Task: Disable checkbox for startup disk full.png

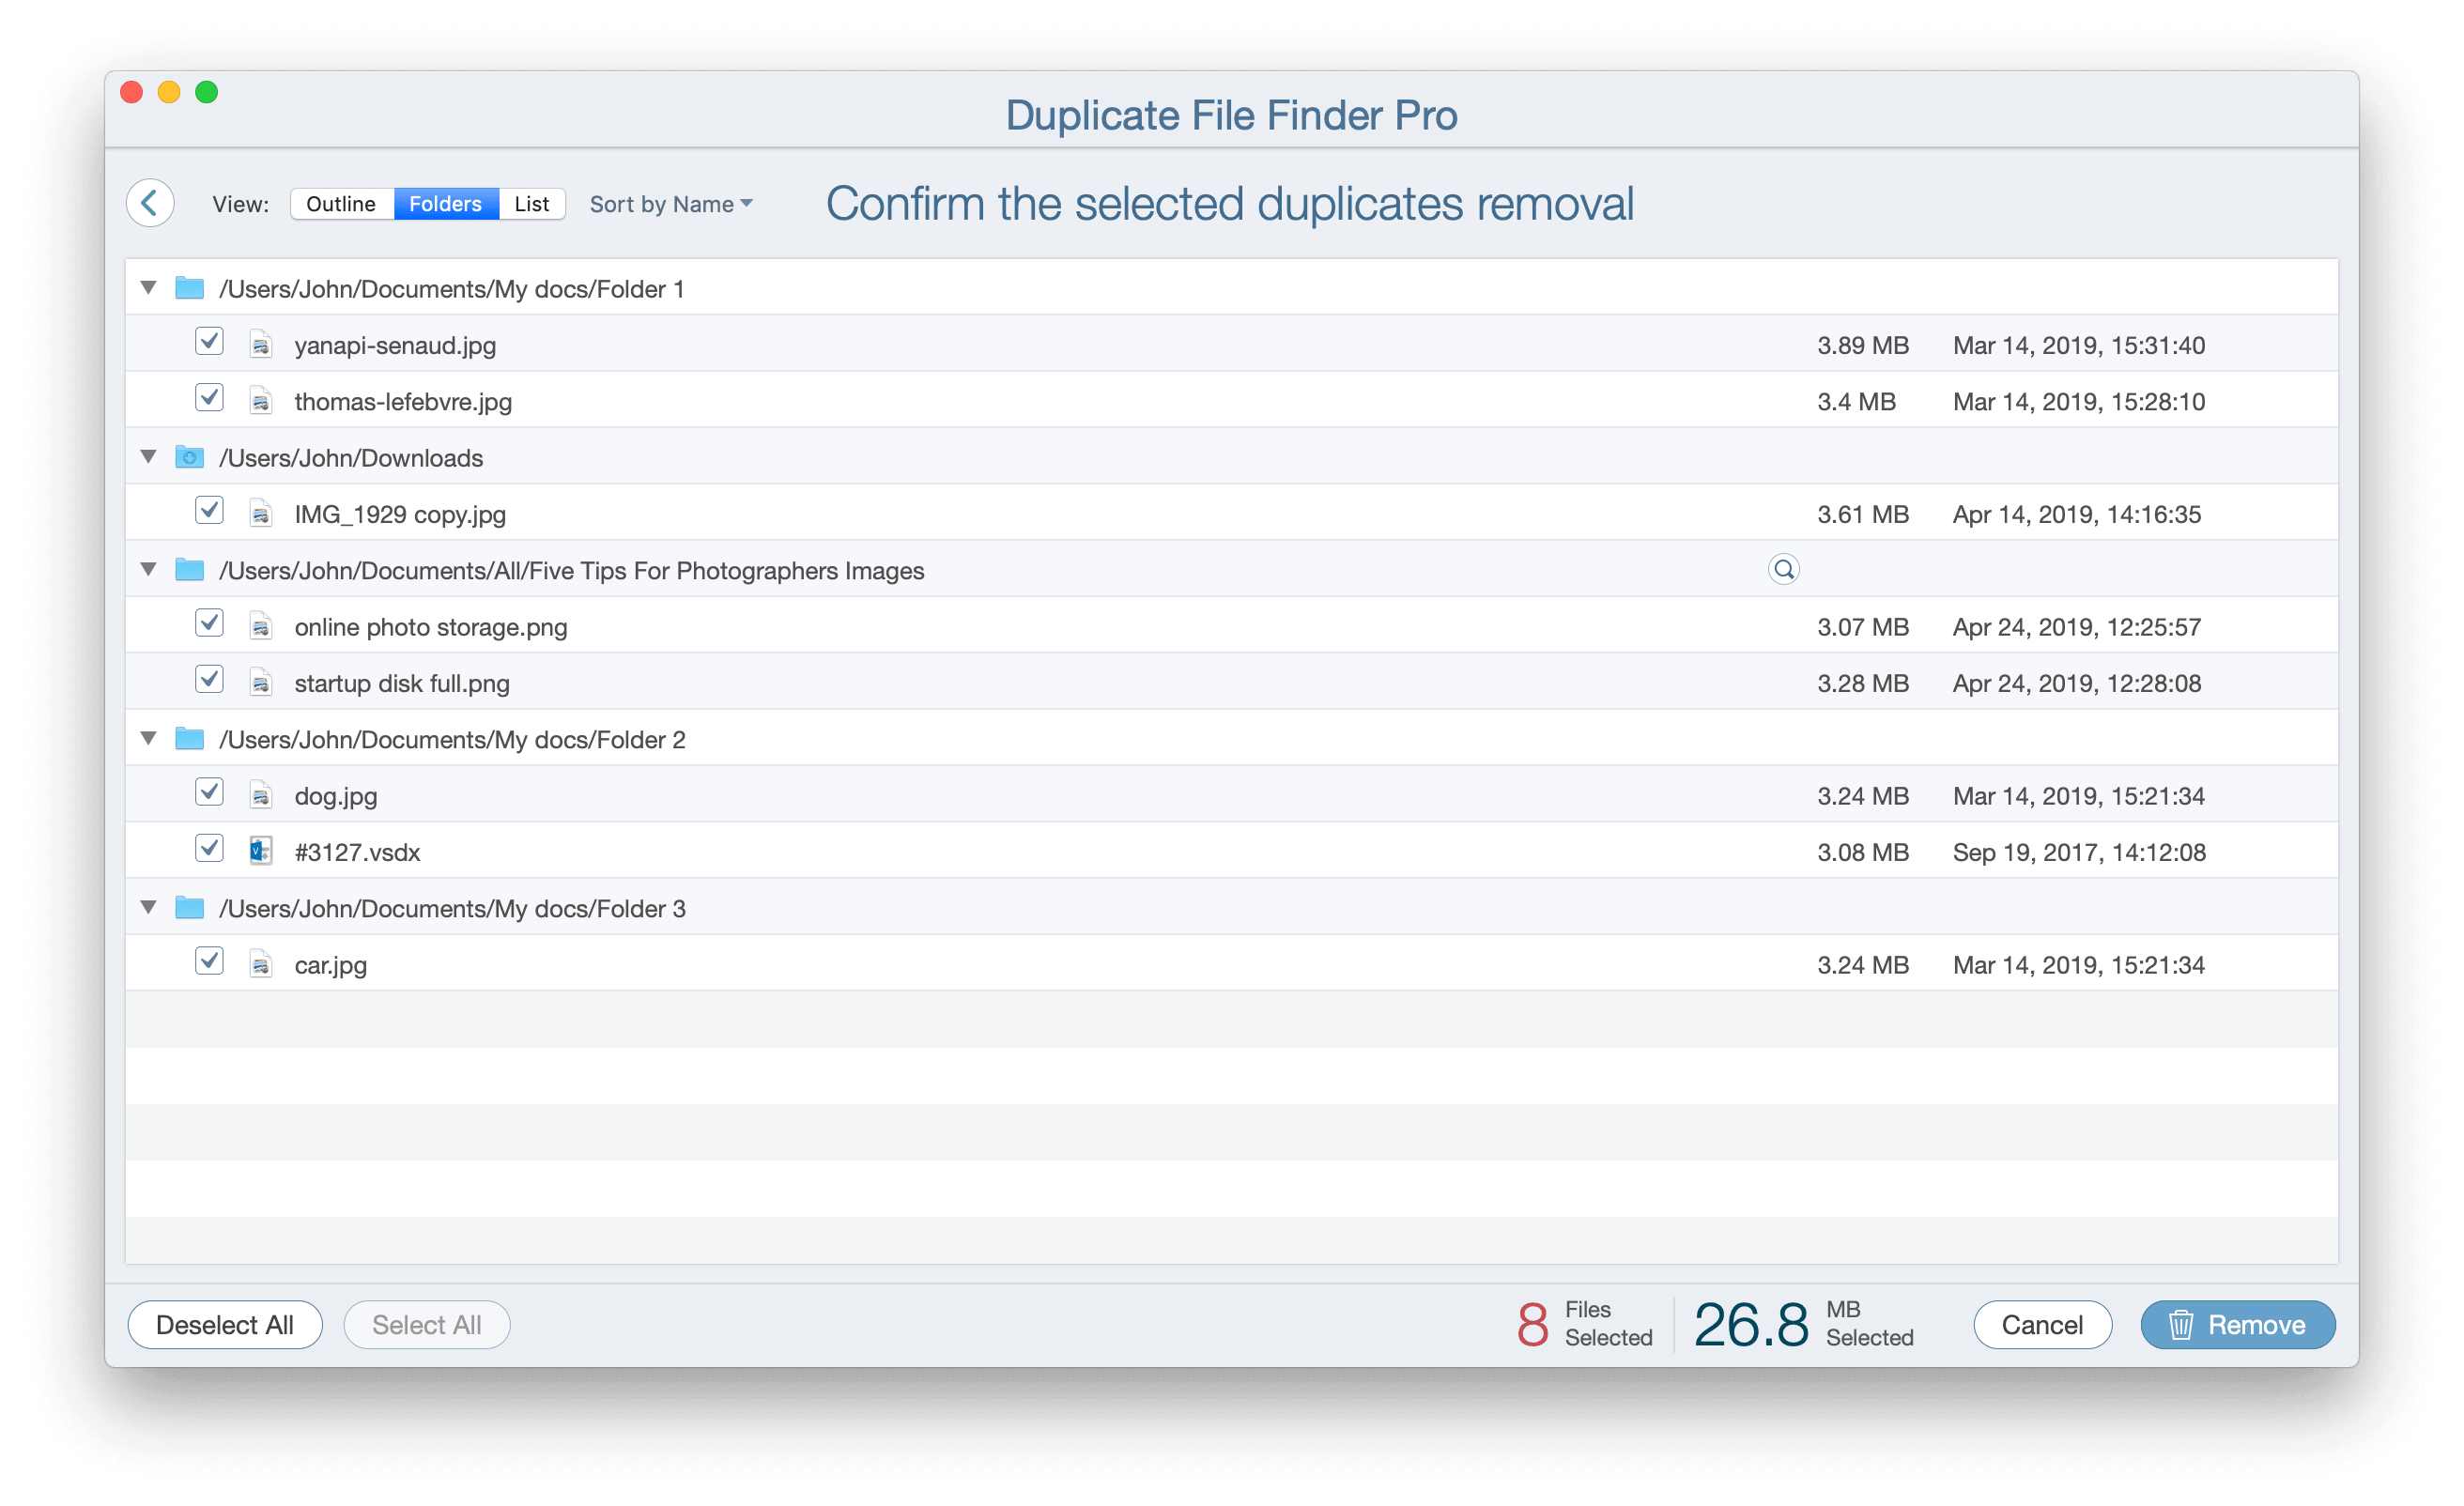Action: coord(208,681)
